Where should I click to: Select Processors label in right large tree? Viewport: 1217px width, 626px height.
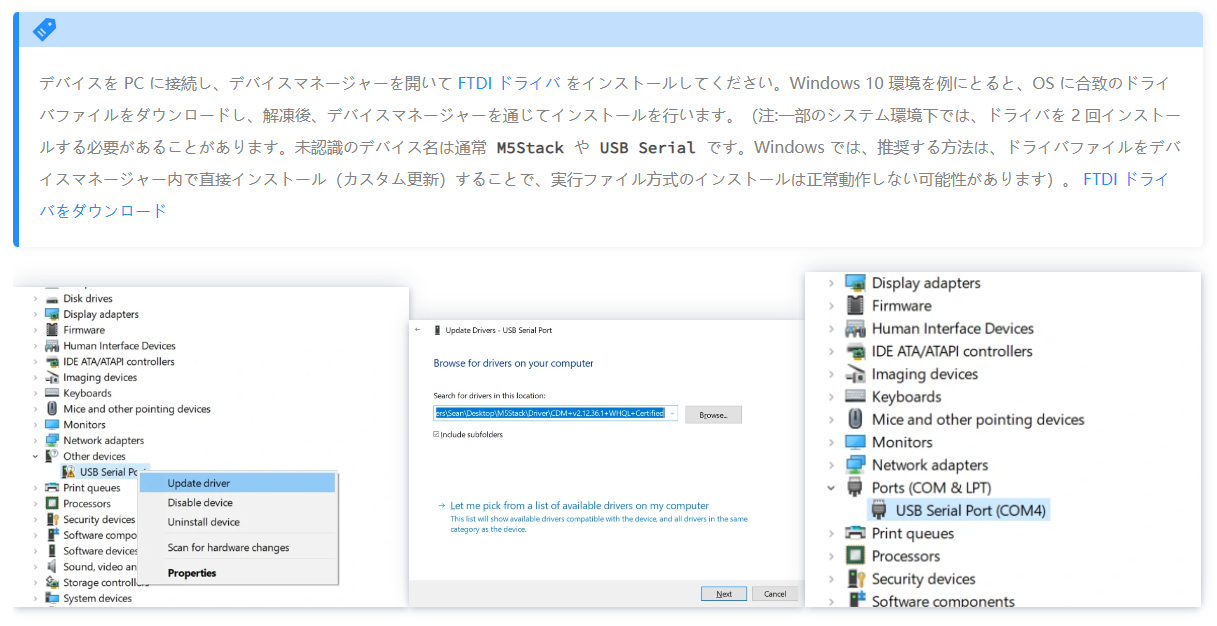(x=906, y=556)
